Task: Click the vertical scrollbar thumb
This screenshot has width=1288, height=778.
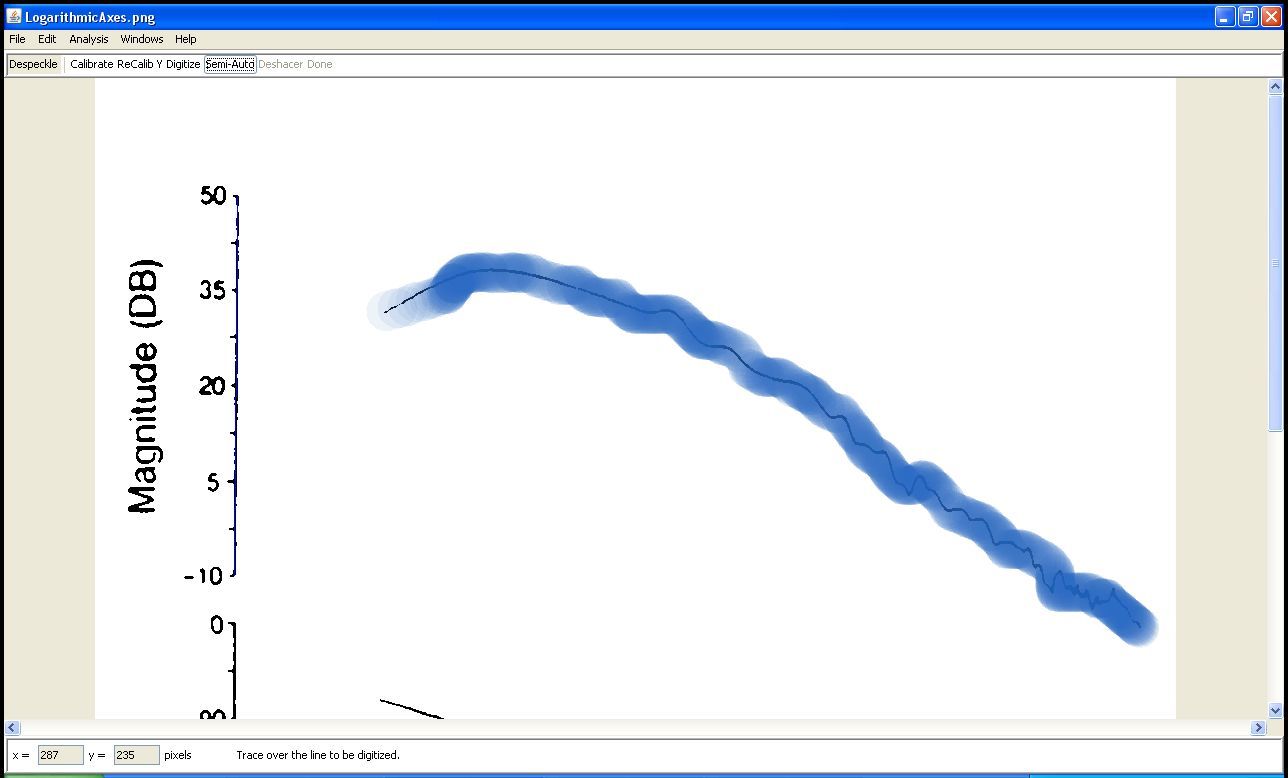Action: pos(1275,264)
